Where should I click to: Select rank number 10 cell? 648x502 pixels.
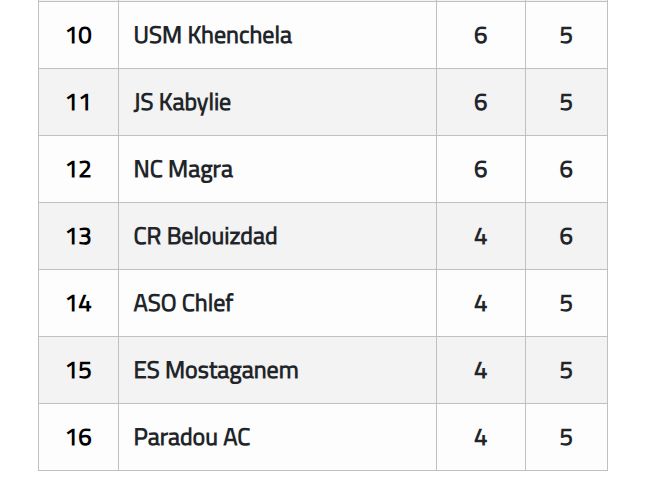pyautogui.click(x=79, y=35)
